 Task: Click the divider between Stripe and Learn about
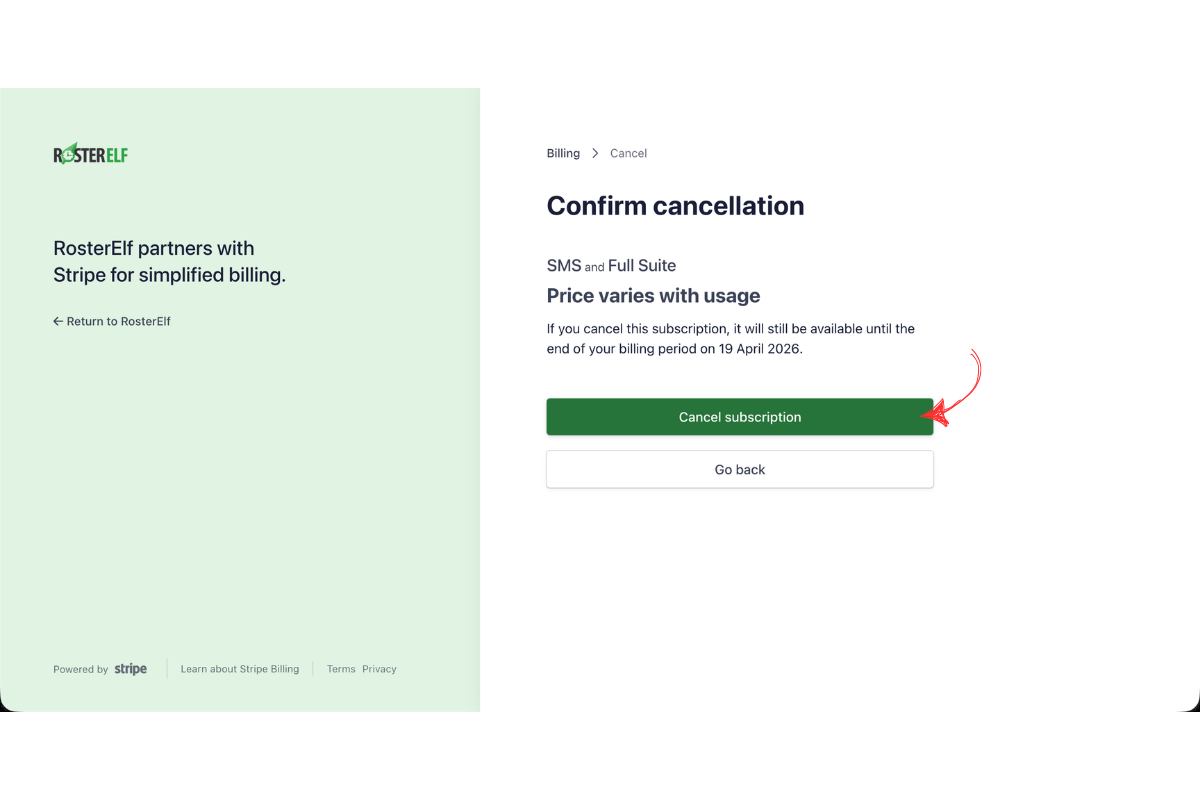(x=164, y=668)
